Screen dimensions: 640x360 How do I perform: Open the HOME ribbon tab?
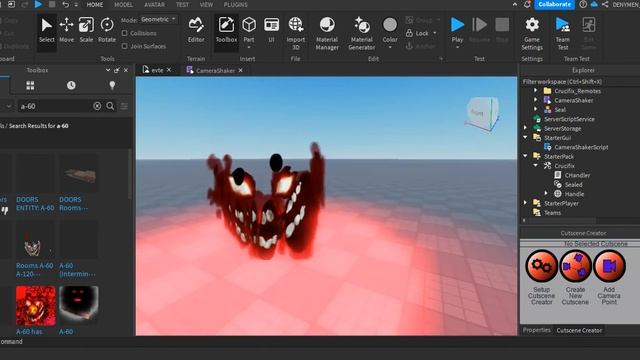click(x=95, y=4)
